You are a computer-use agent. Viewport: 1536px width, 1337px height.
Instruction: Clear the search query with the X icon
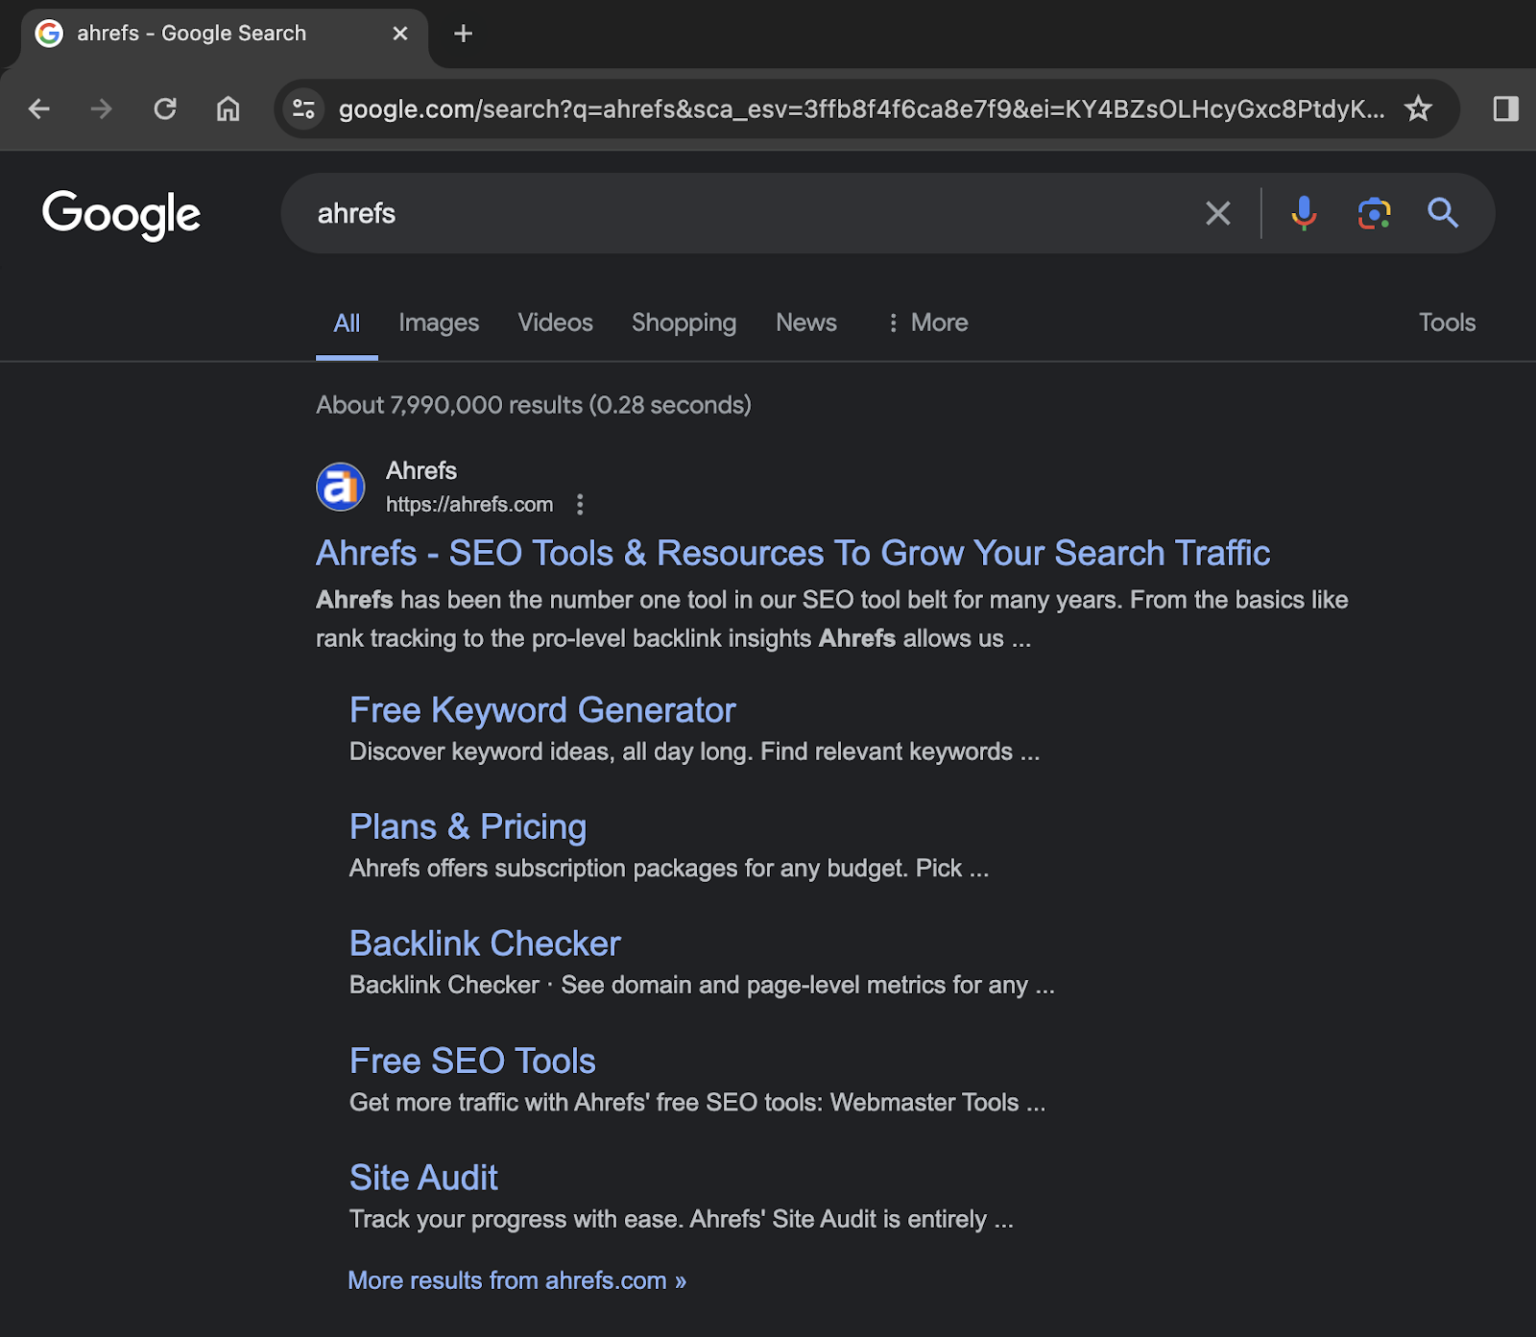[1217, 213]
